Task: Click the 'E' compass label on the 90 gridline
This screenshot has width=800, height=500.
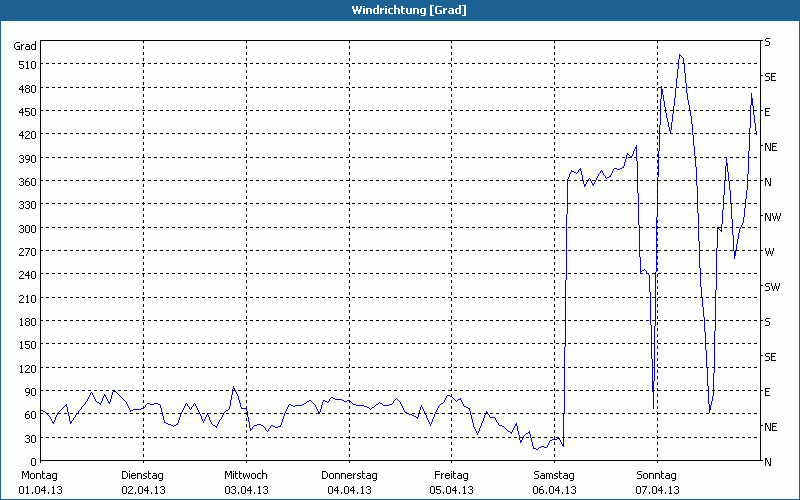Action: pos(767,392)
